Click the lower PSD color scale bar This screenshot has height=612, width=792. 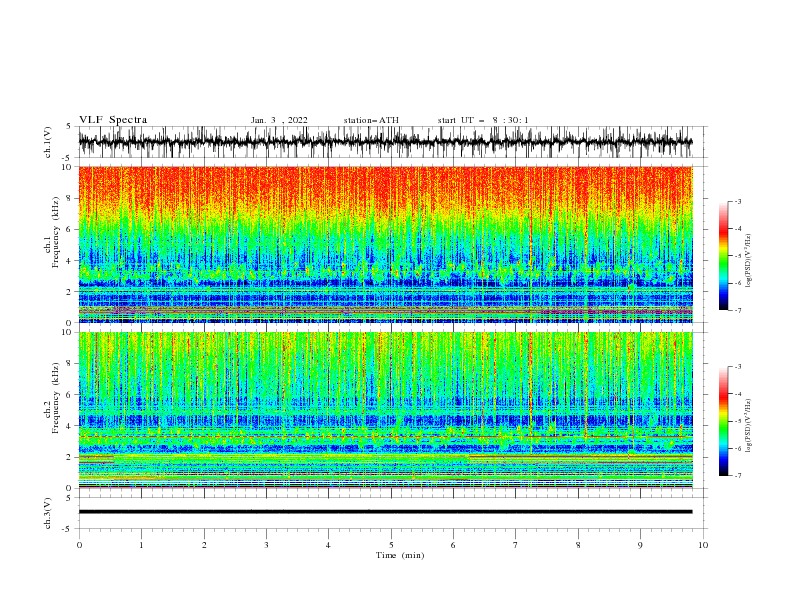point(724,421)
